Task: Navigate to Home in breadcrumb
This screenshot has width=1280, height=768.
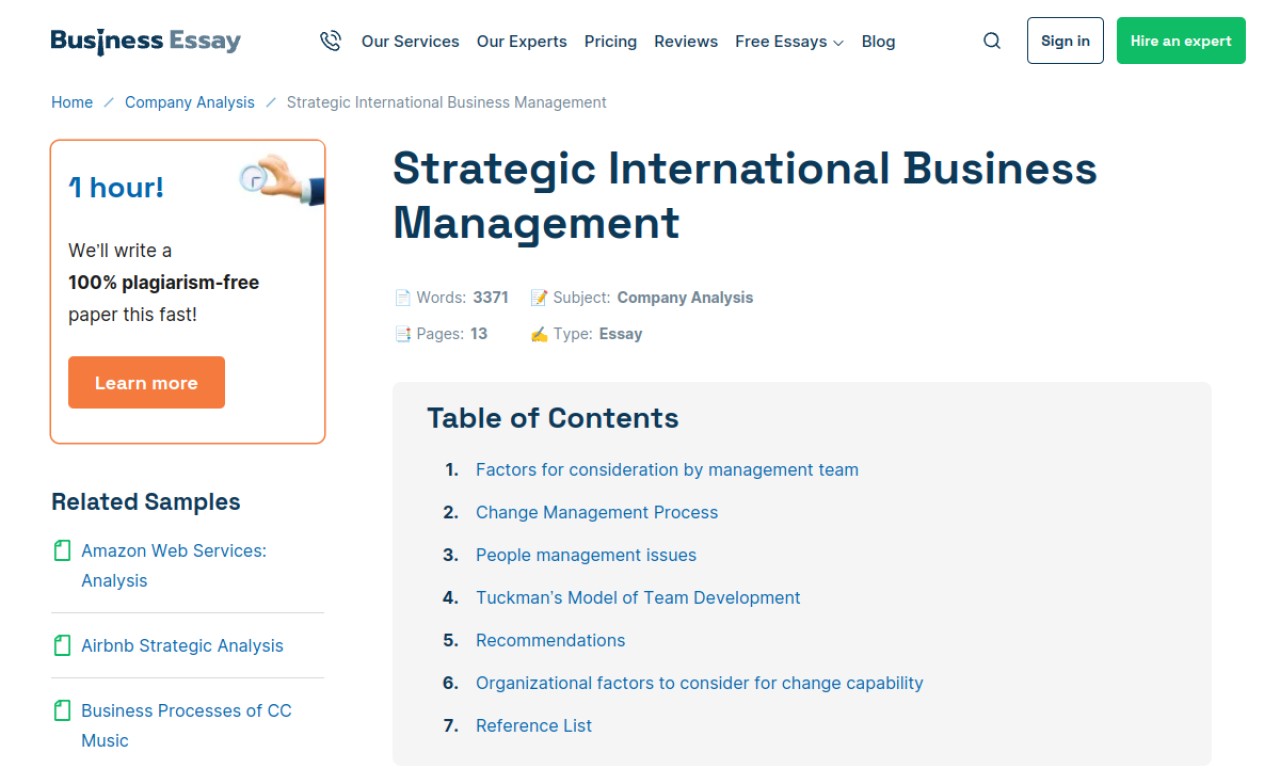Action: 72,102
